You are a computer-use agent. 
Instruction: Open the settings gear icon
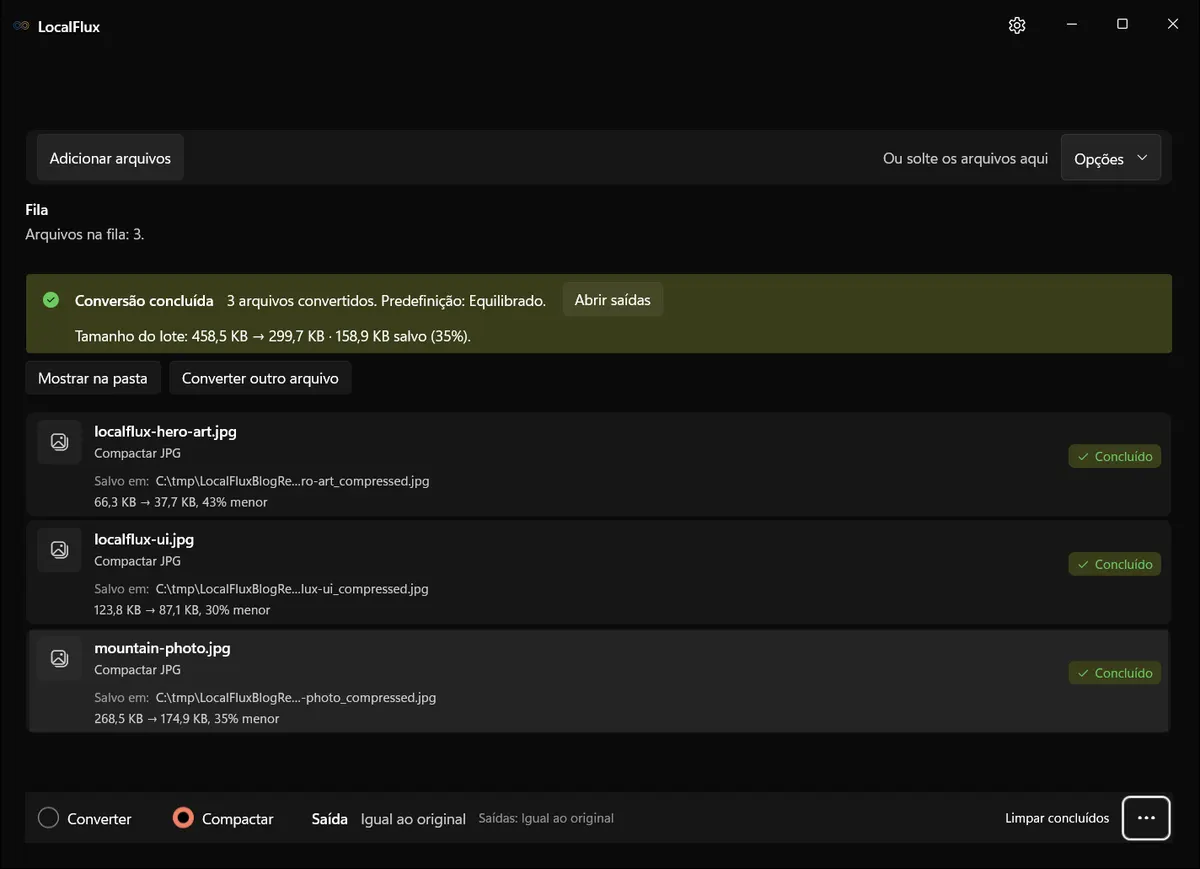click(x=1017, y=25)
